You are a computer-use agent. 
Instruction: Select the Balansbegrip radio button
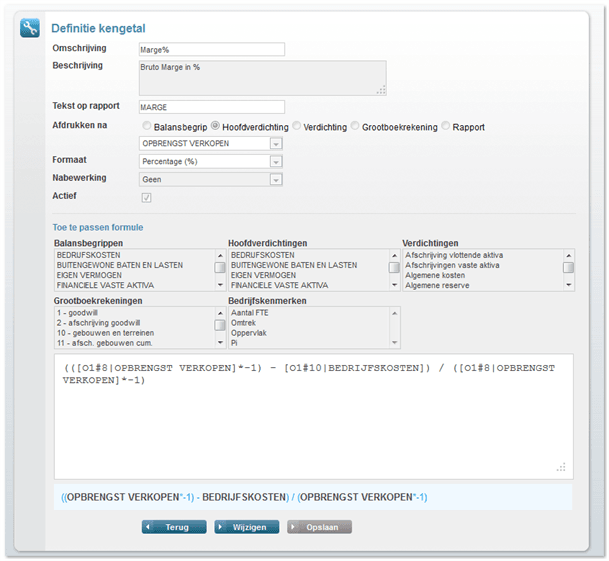(146, 126)
